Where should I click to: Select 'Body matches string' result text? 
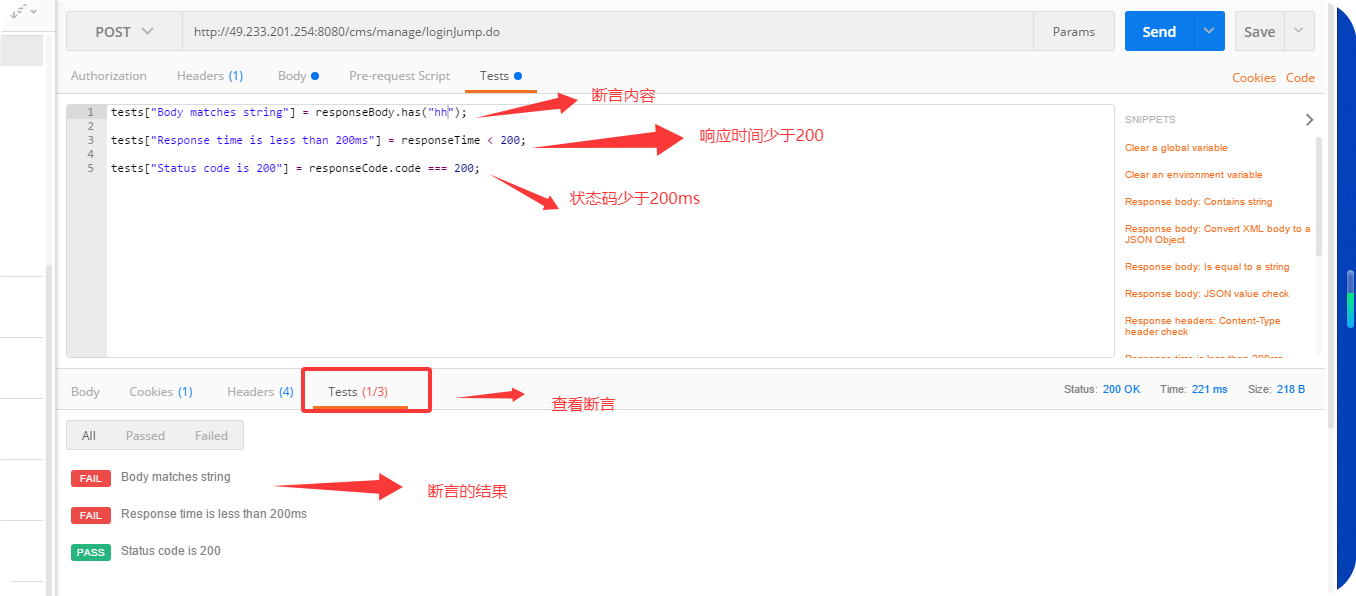176,477
